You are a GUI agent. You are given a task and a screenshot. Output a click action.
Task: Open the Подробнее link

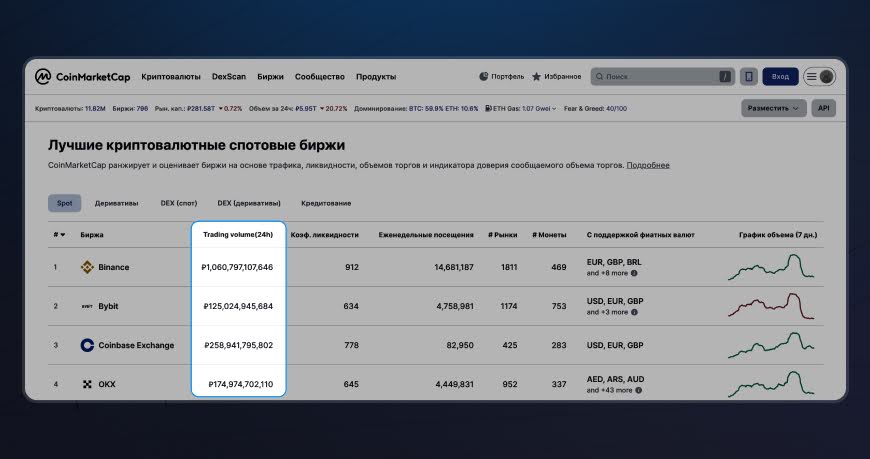[x=648, y=165]
